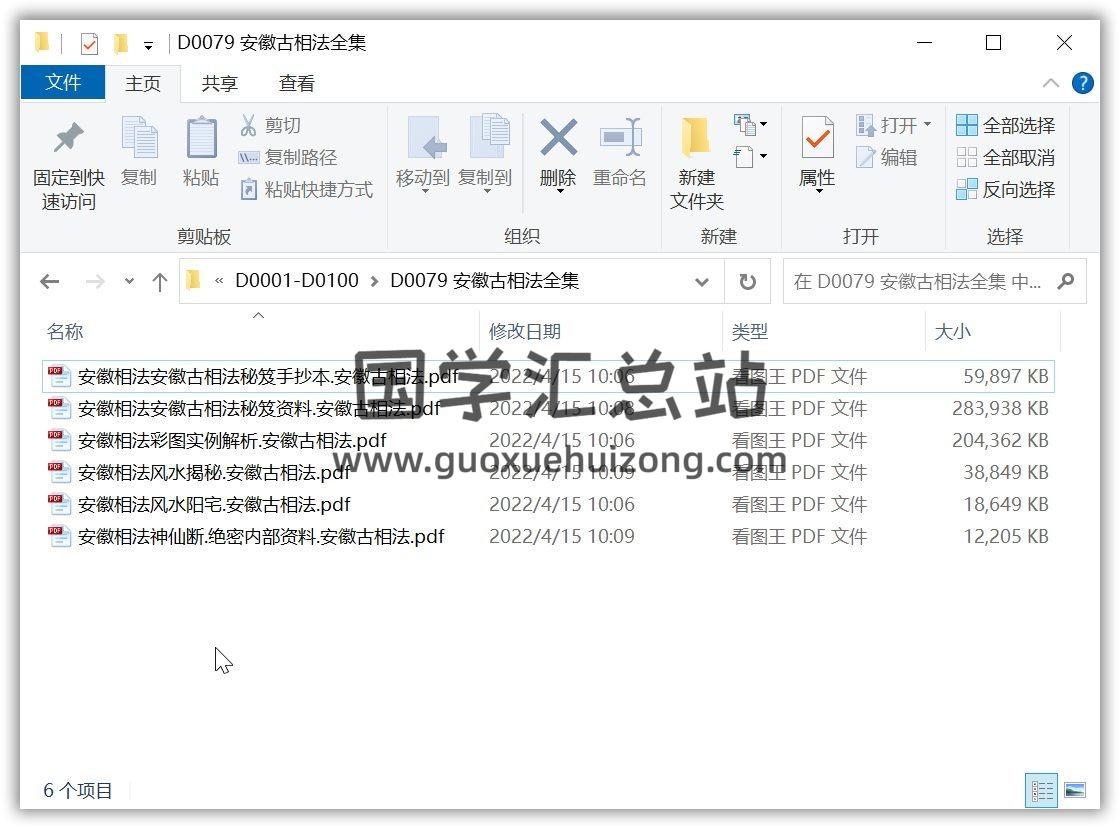Click the search magnifier icon
Image resolution: width=1120 pixels, height=829 pixels.
click(x=1066, y=281)
